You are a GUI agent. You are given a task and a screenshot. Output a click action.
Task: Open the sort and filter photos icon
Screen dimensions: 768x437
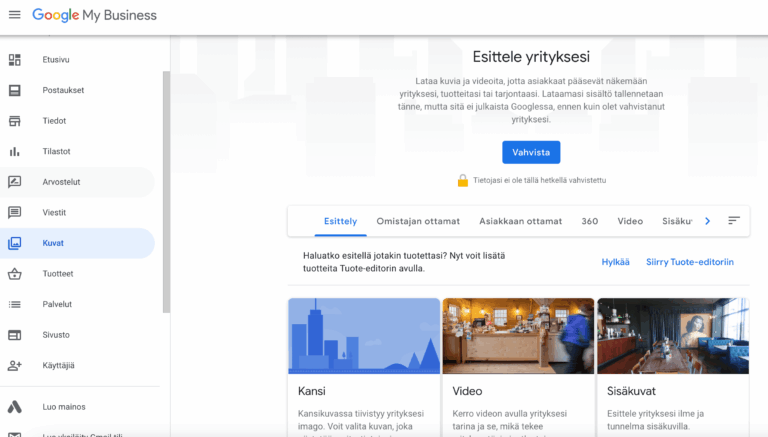(x=734, y=221)
